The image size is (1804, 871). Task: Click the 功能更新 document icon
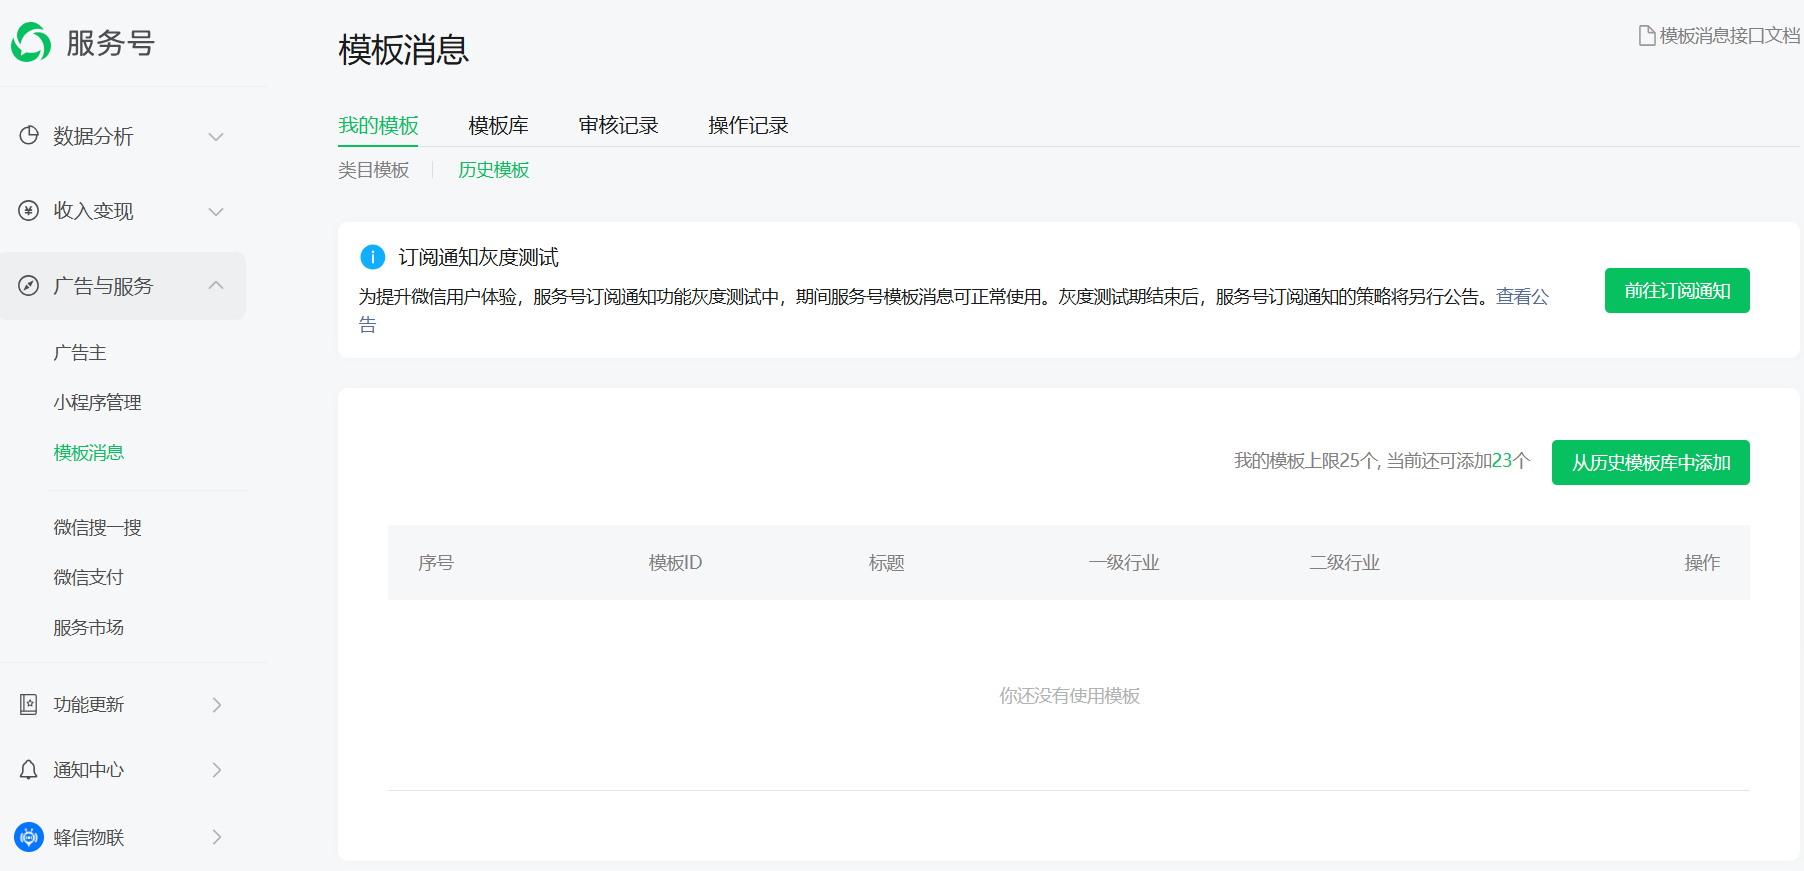click(29, 704)
